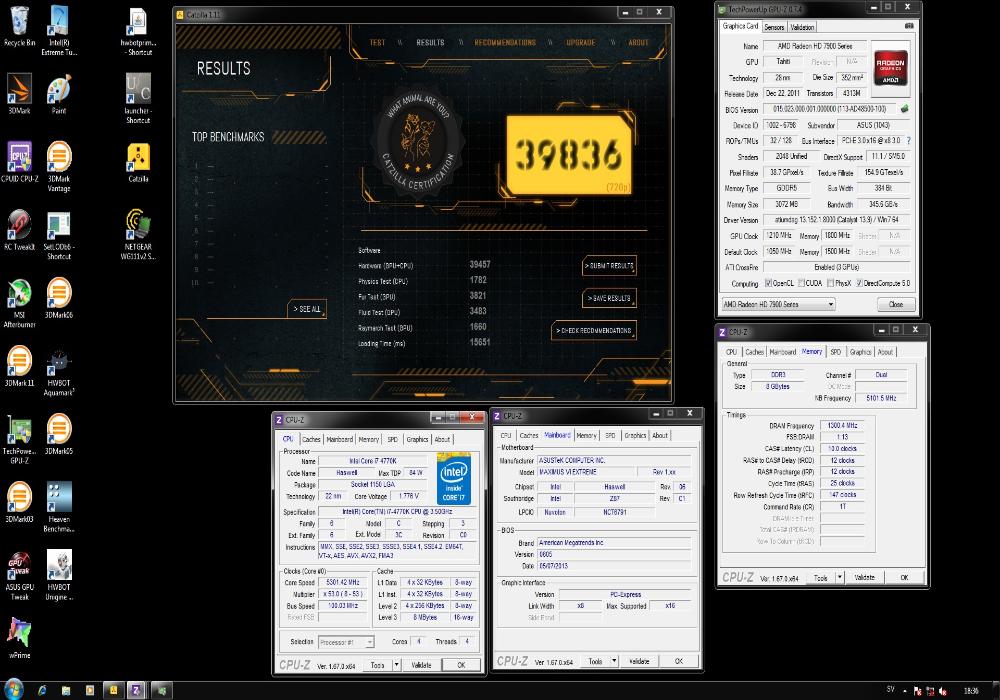
Task: Launch the 3DMark desktop icon
Action: click(19, 93)
